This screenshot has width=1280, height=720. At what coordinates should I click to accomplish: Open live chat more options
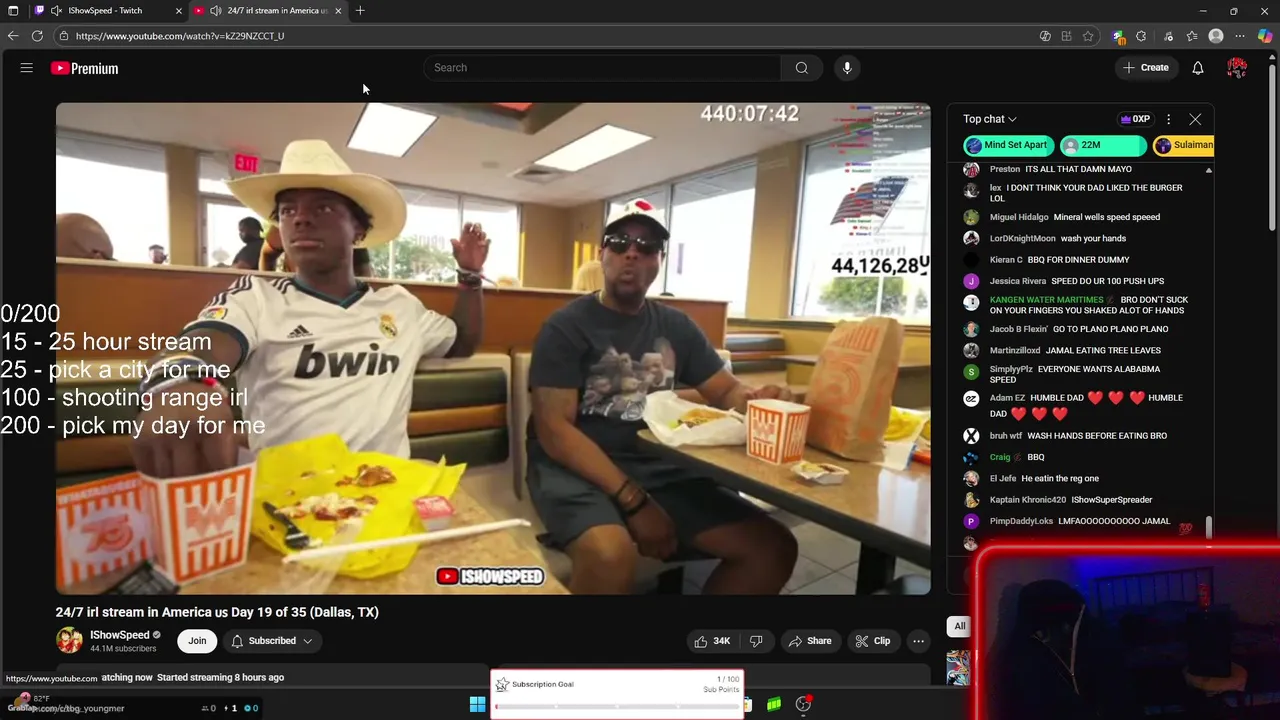[1168, 119]
